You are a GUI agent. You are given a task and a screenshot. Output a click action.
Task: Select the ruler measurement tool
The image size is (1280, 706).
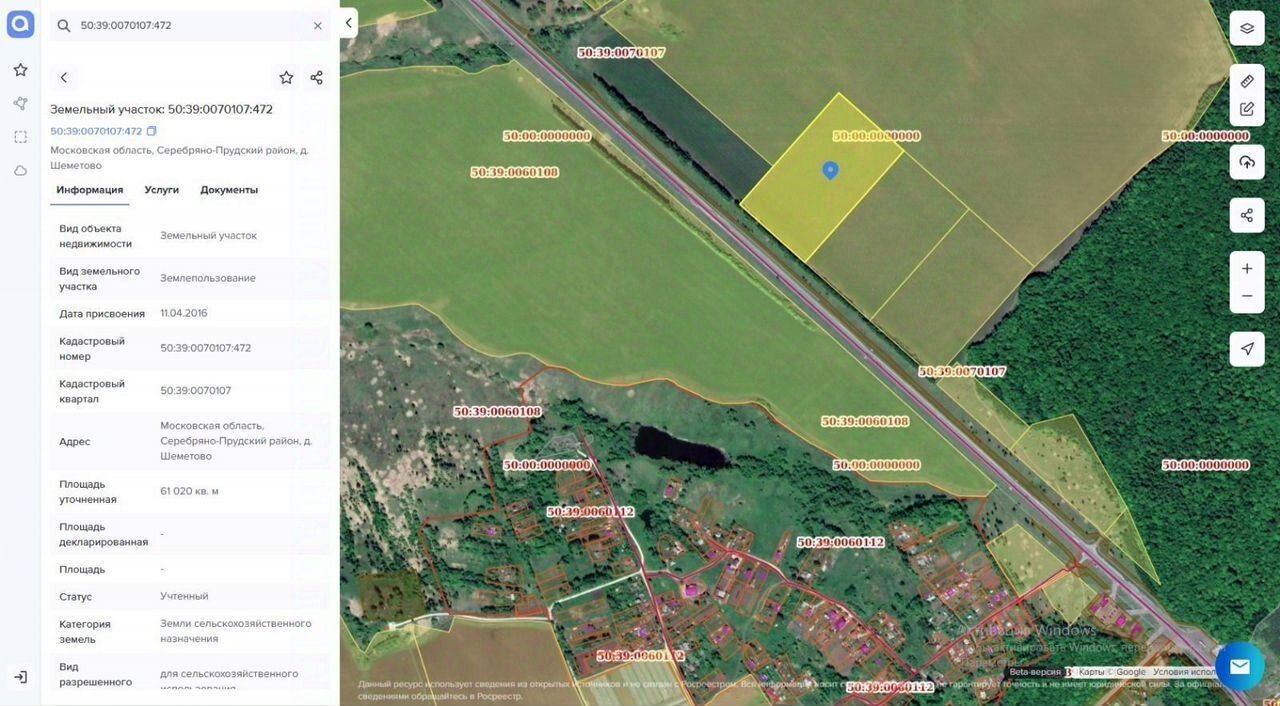[x=1247, y=81]
